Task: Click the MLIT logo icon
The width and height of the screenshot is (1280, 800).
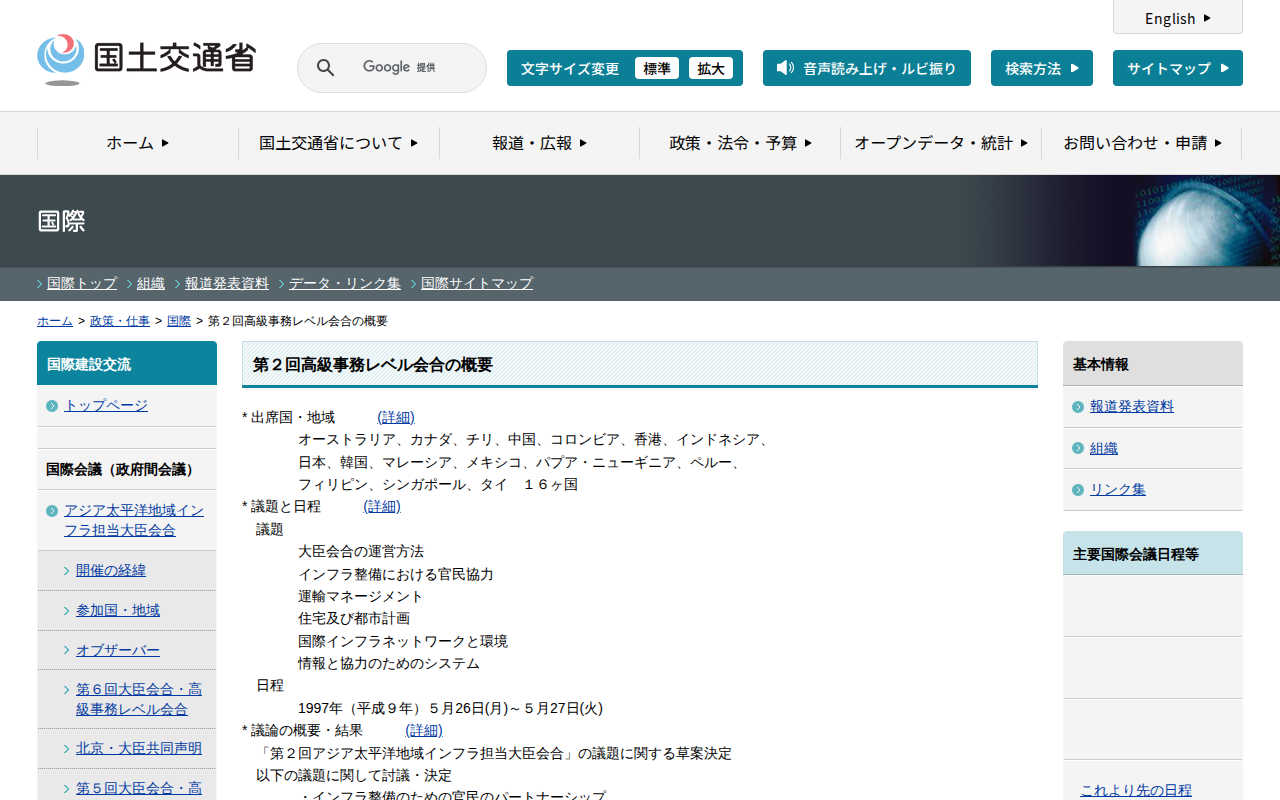Action: 61,59
